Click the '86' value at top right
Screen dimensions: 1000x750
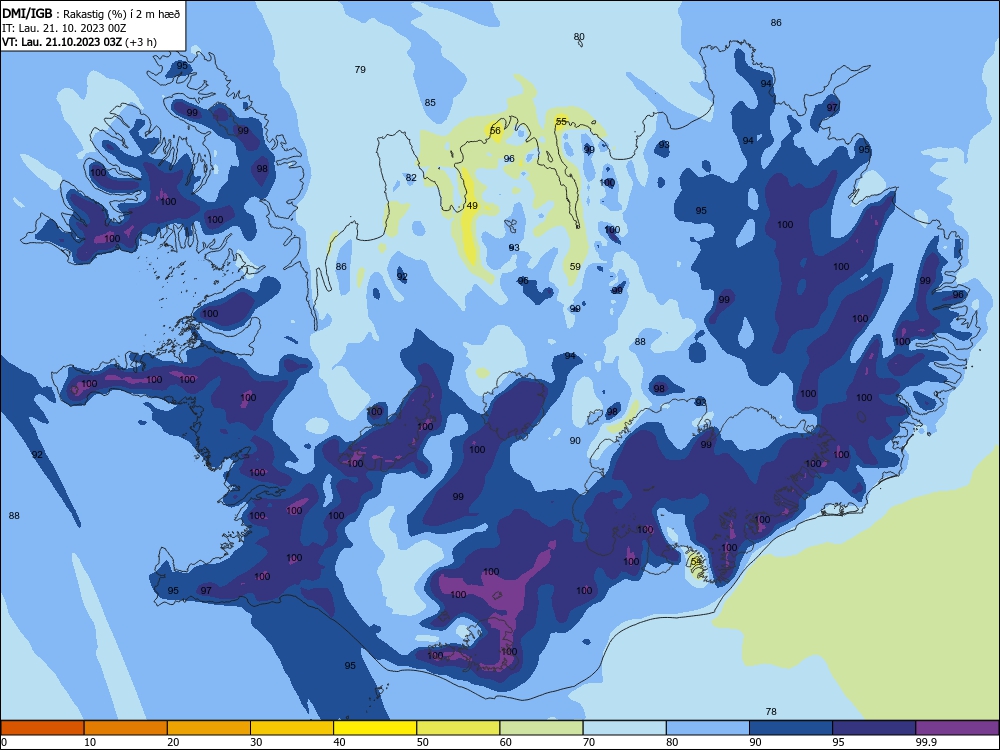[x=776, y=22]
